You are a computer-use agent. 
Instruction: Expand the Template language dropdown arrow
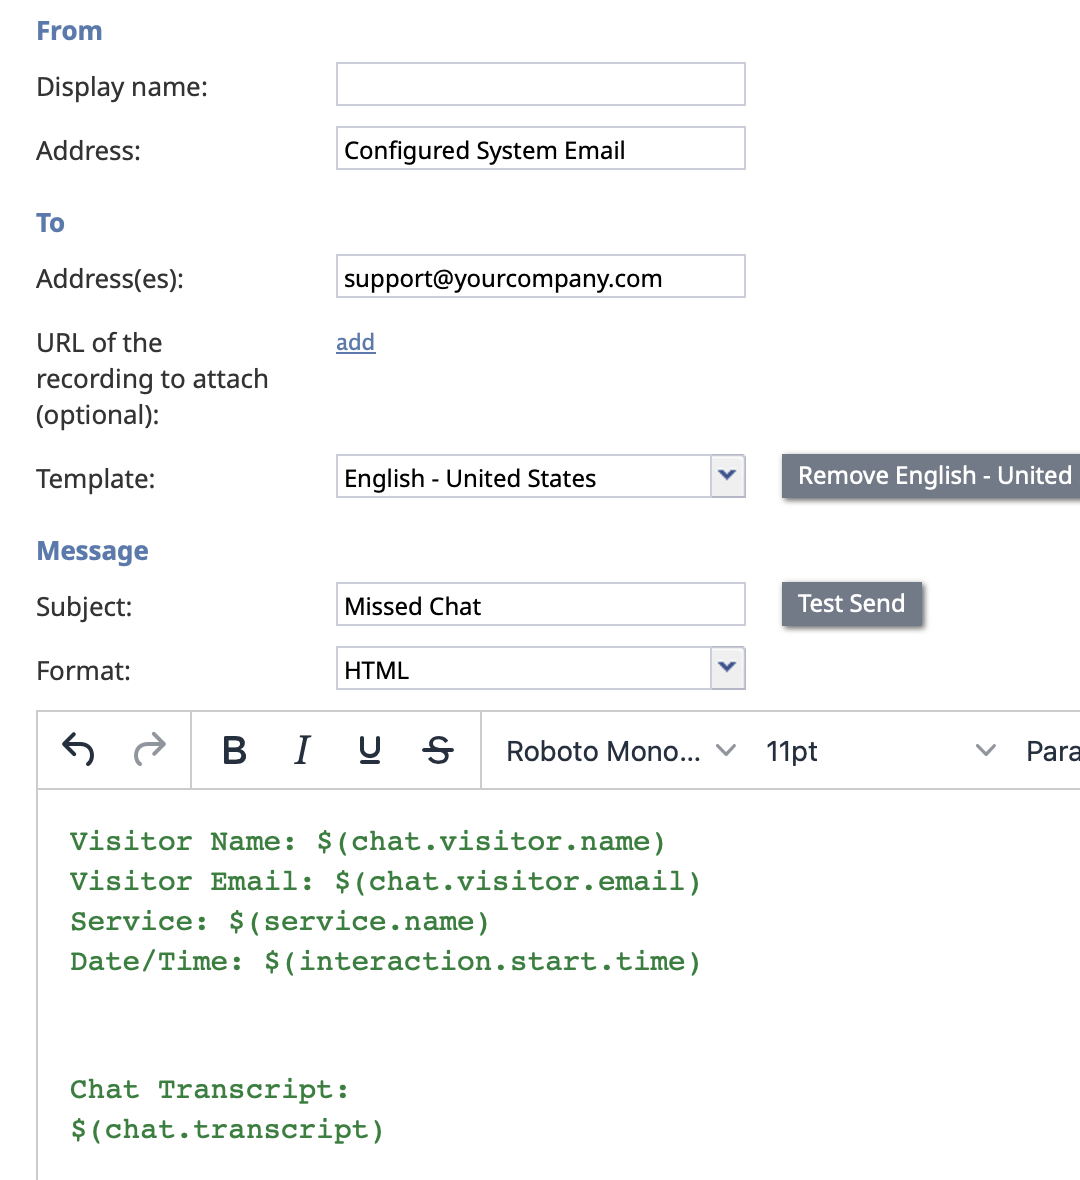point(727,476)
